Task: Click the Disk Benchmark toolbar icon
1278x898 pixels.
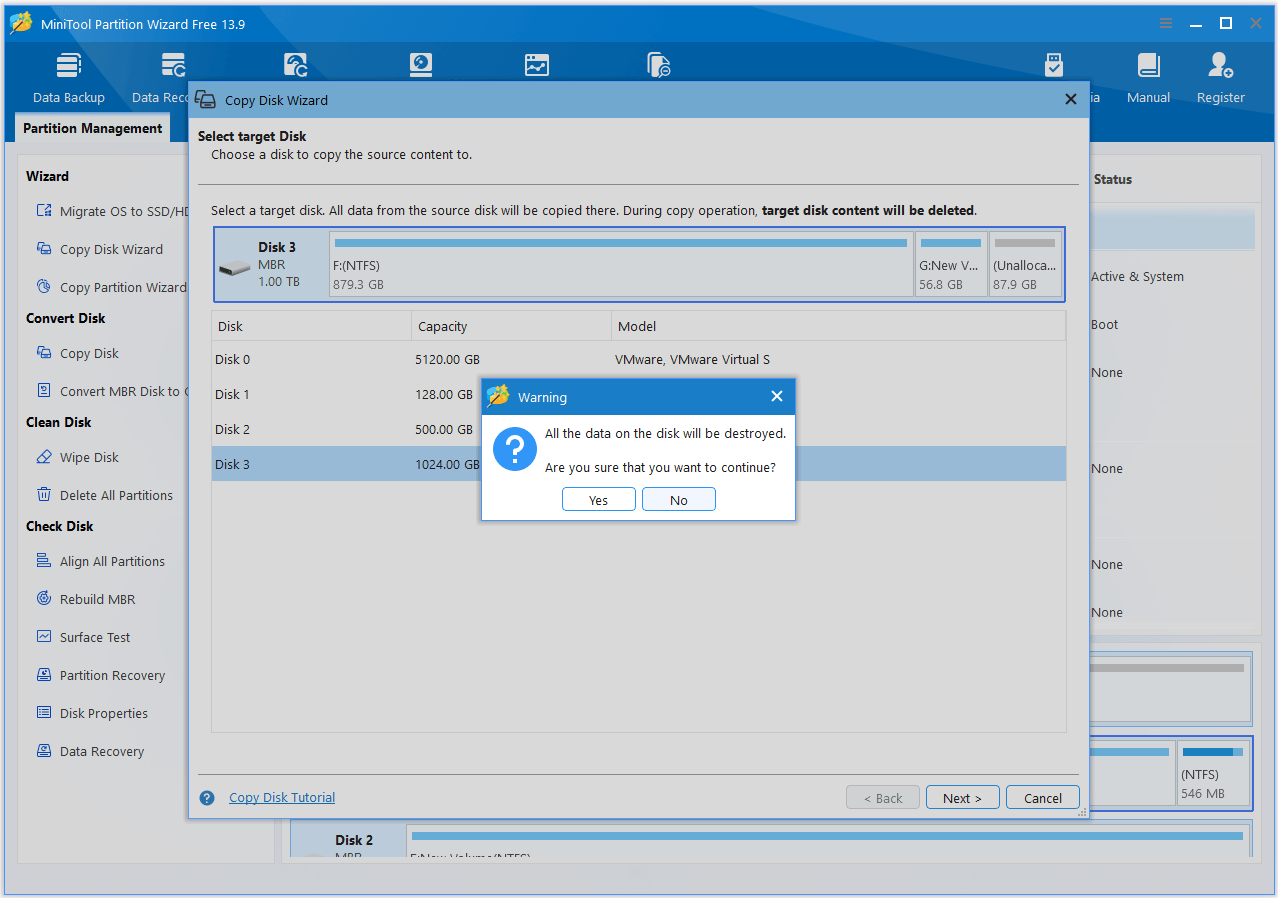Action: pos(421,66)
